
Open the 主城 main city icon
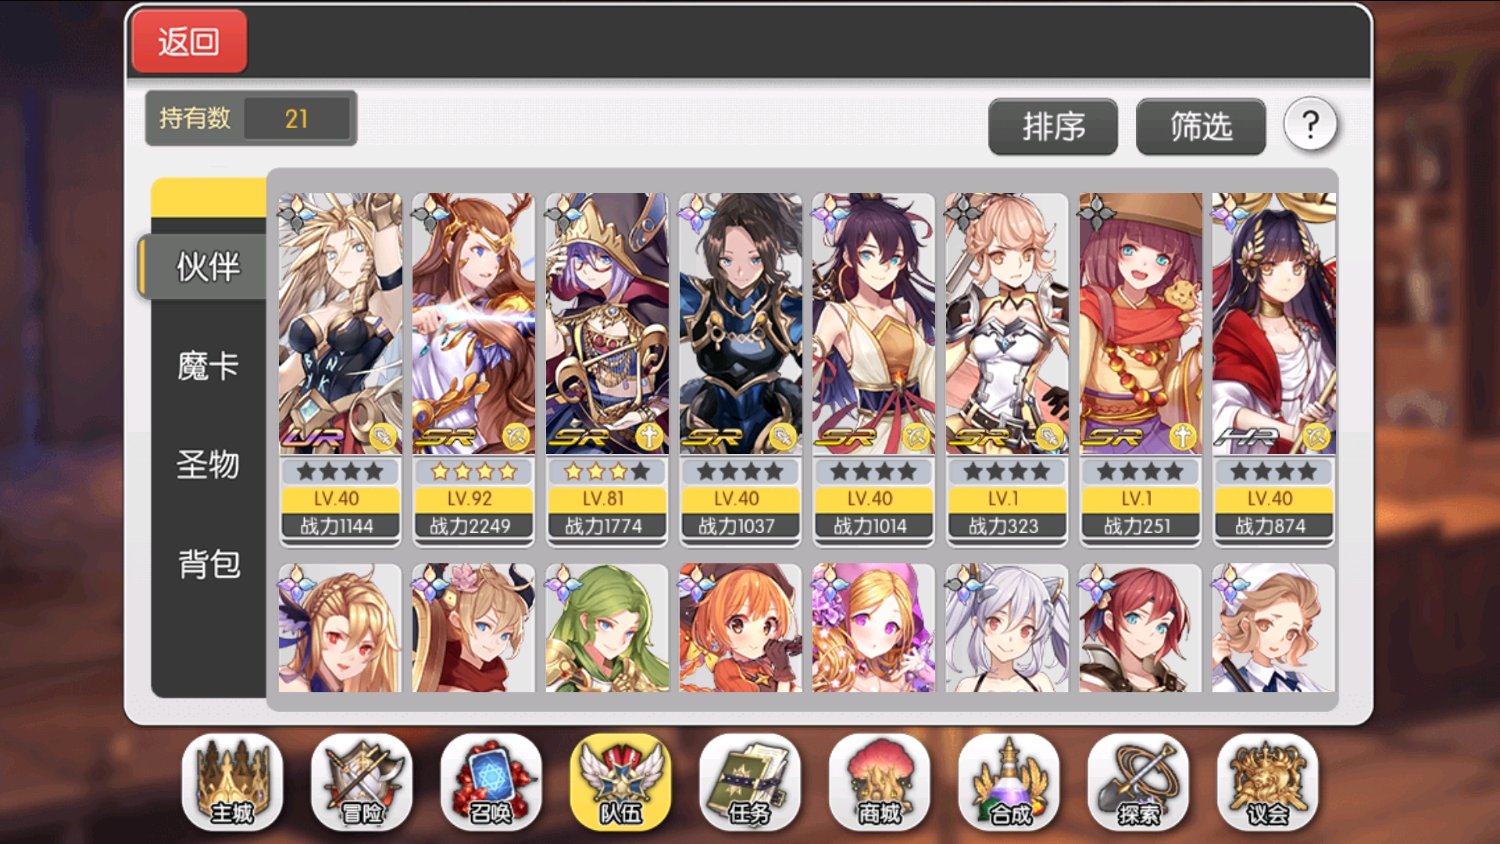pyautogui.click(x=232, y=783)
